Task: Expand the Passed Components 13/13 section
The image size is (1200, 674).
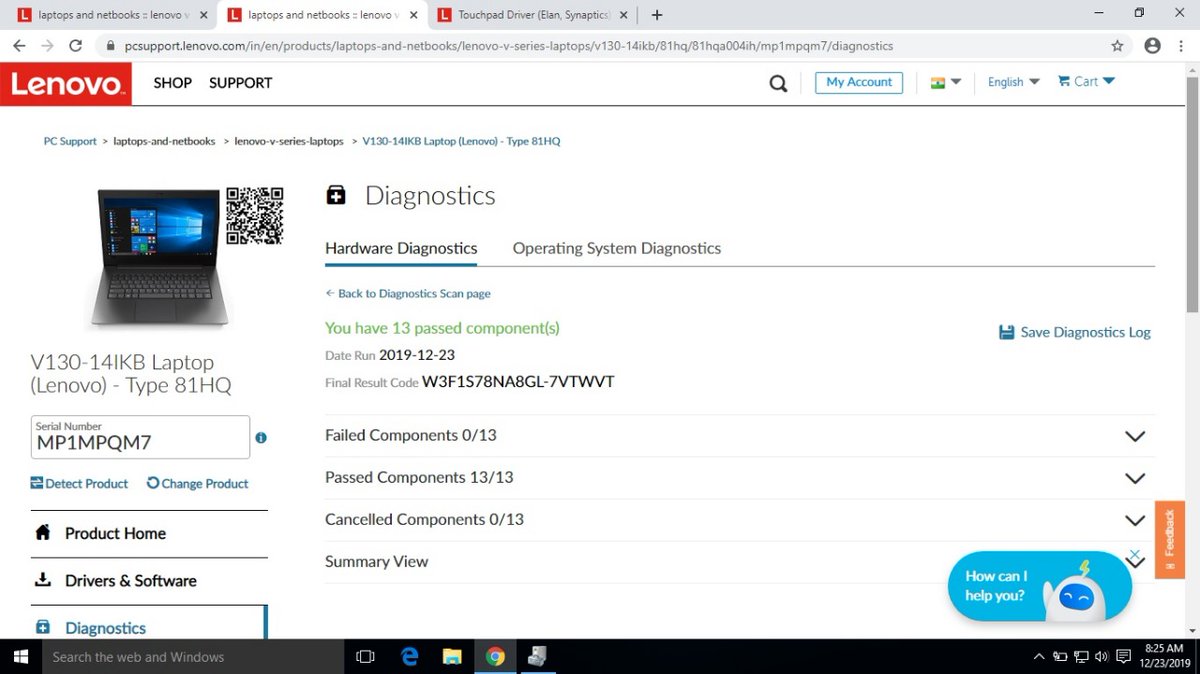Action: [x=740, y=478]
